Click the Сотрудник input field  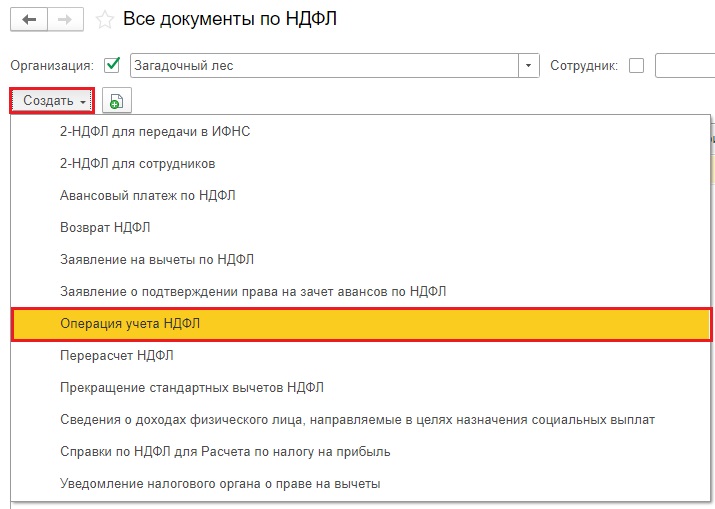click(685, 66)
